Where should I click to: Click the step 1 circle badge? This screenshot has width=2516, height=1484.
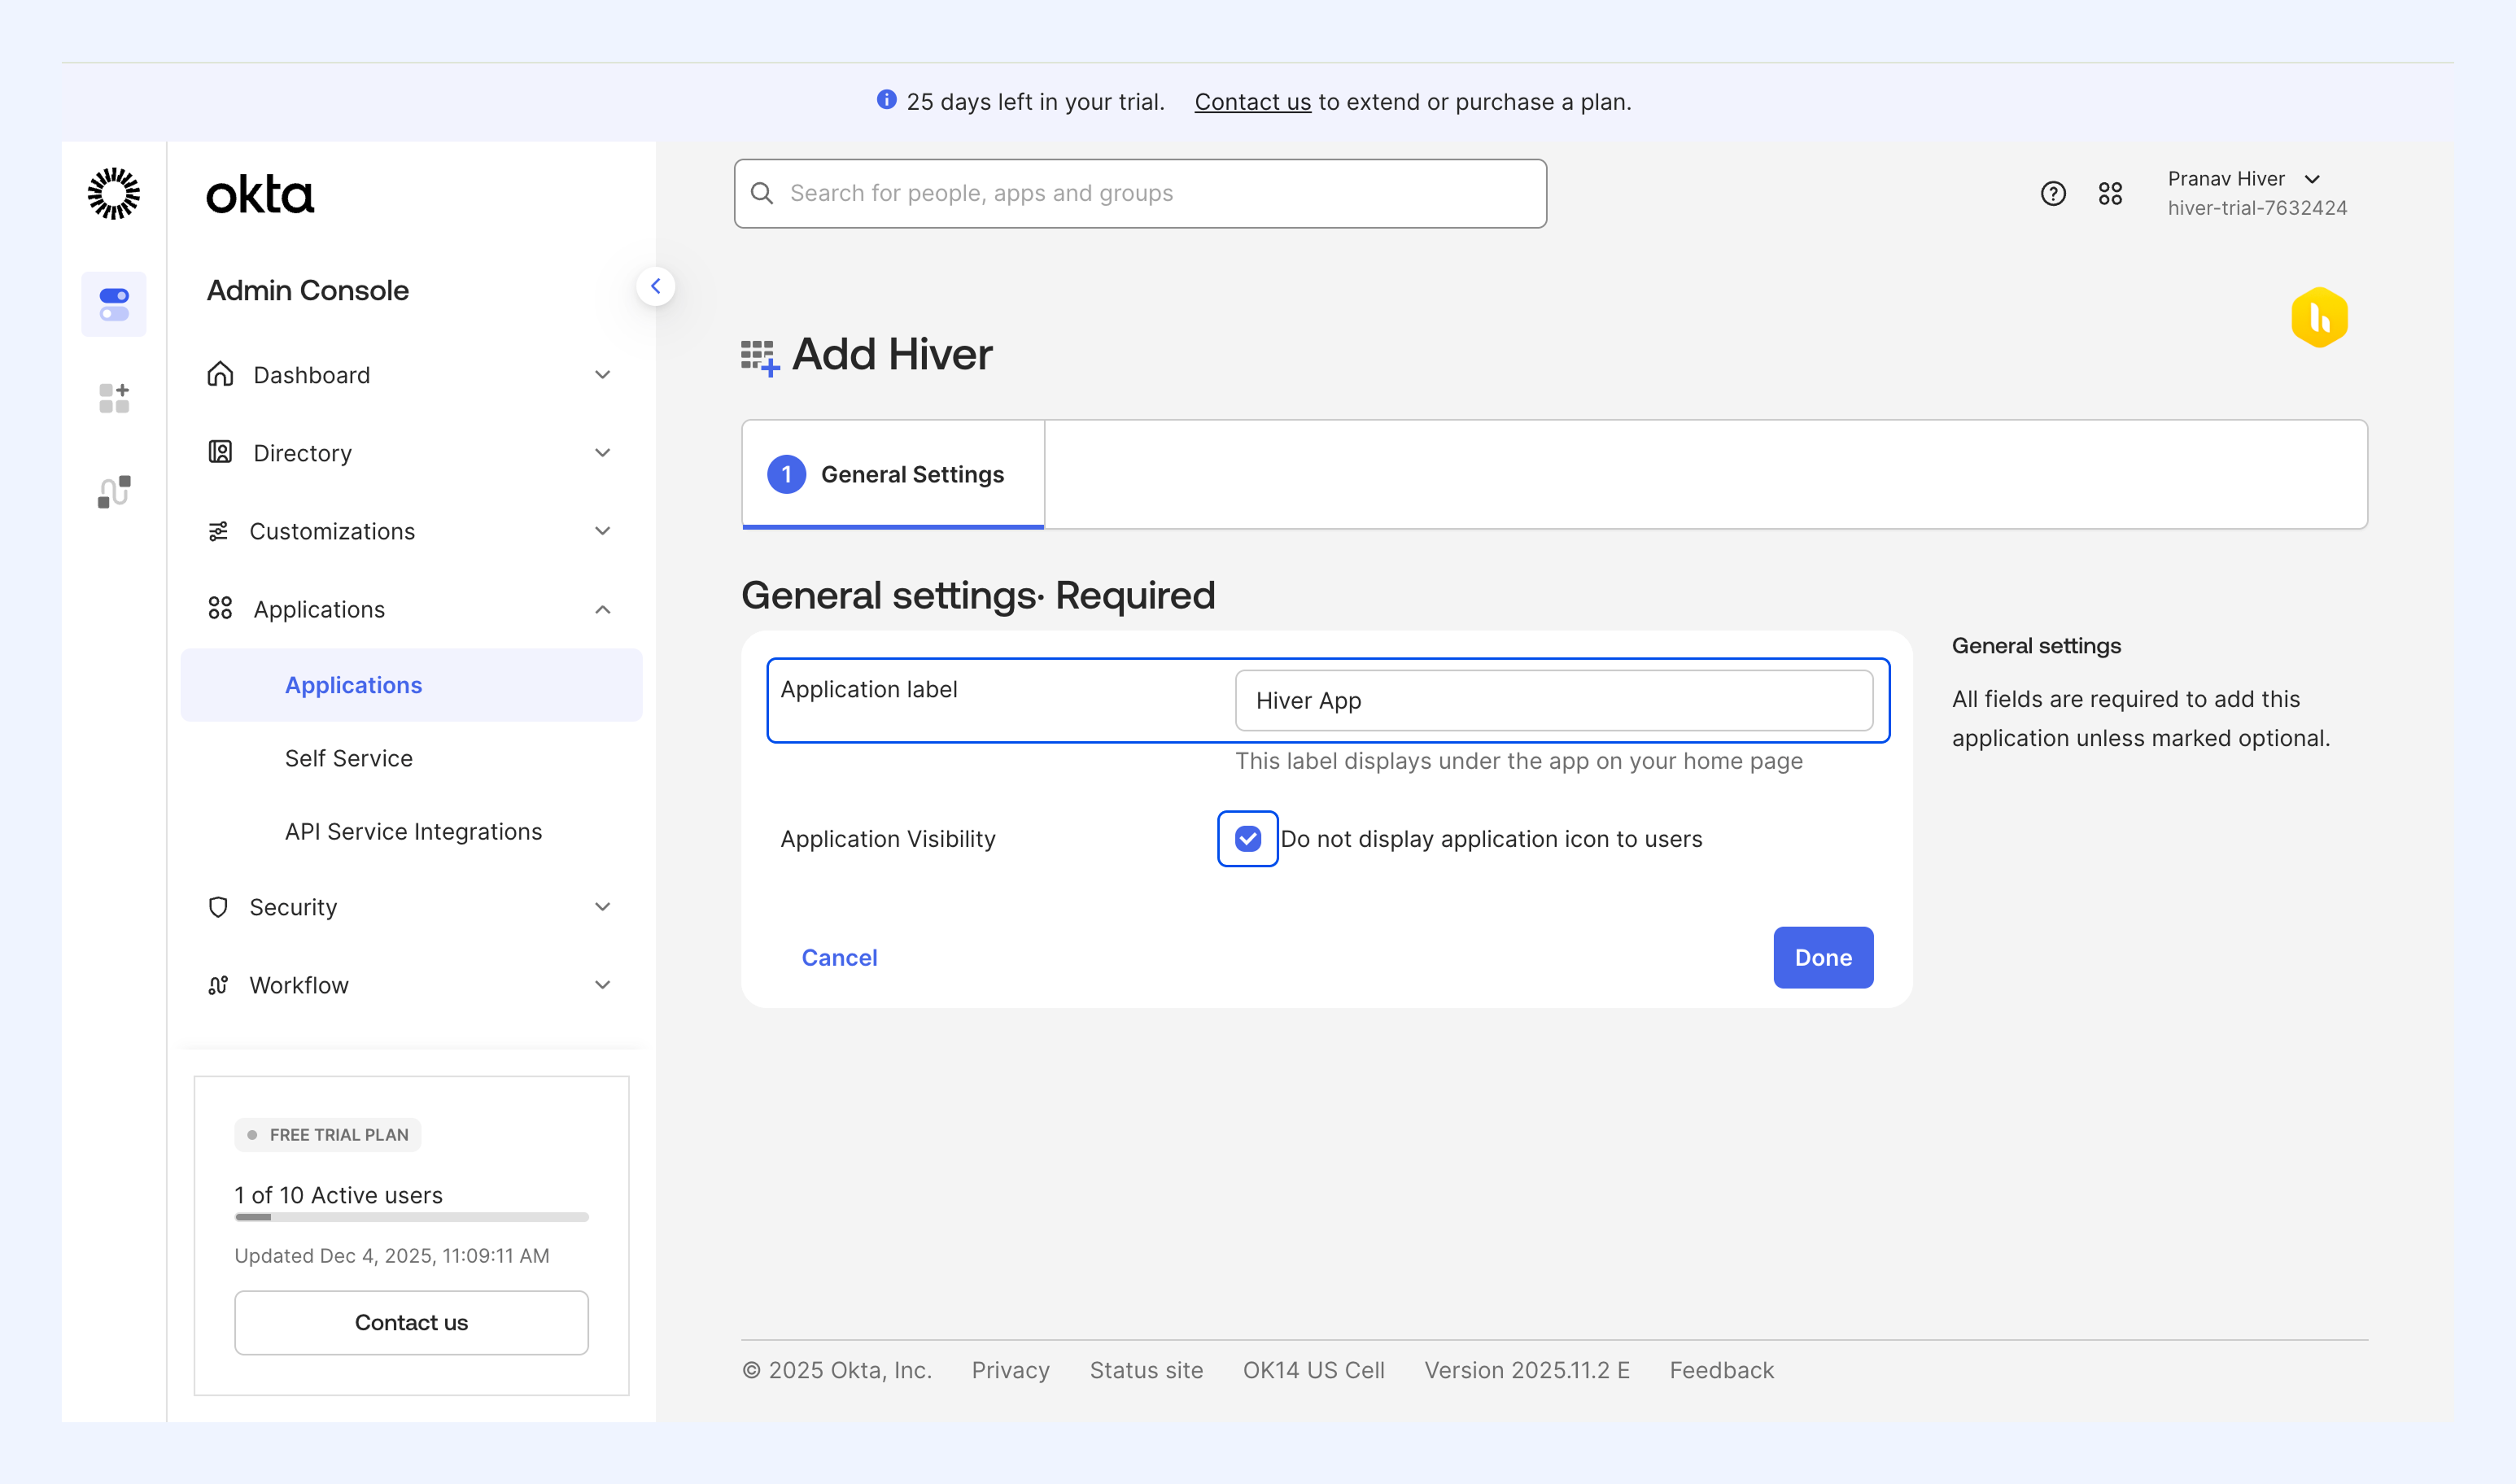(786, 474)
